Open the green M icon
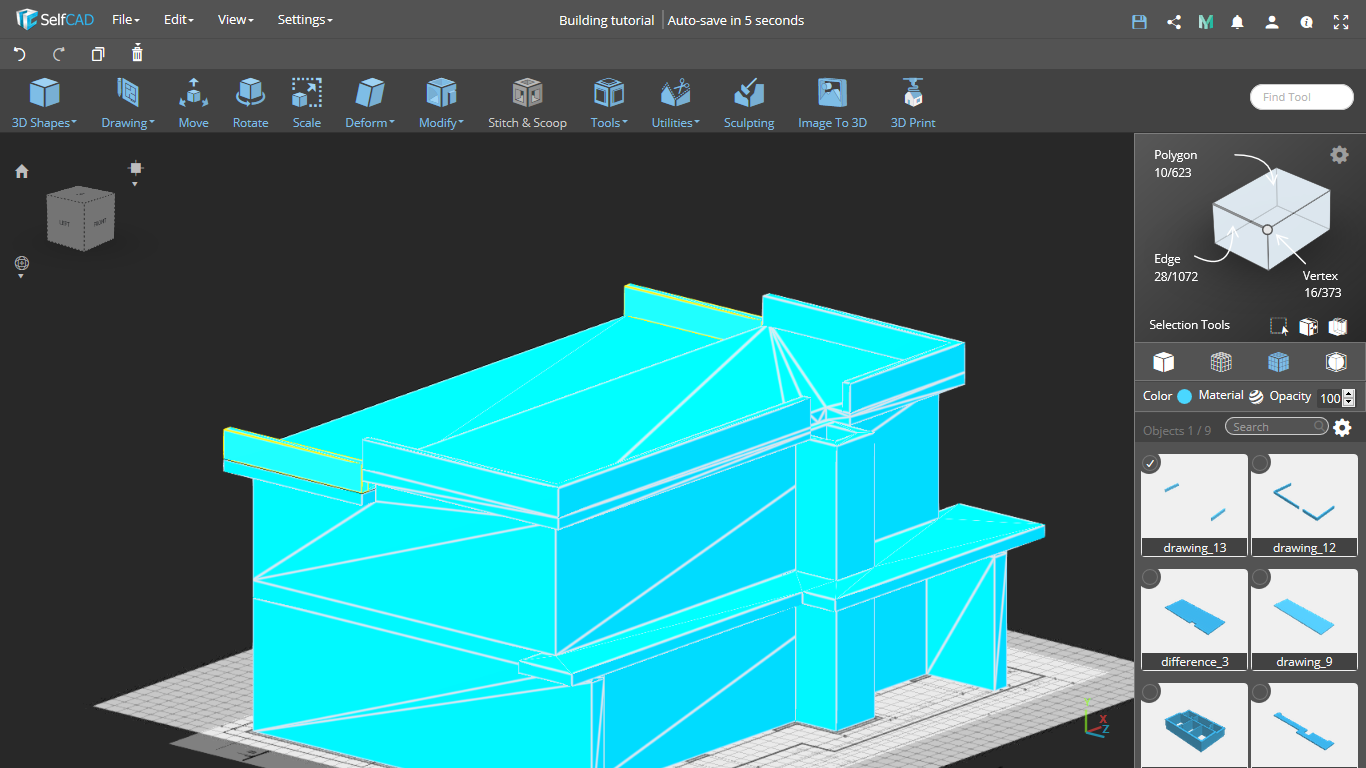The height and width of the screenshot is (768, 1366). tap(1206, 21)
